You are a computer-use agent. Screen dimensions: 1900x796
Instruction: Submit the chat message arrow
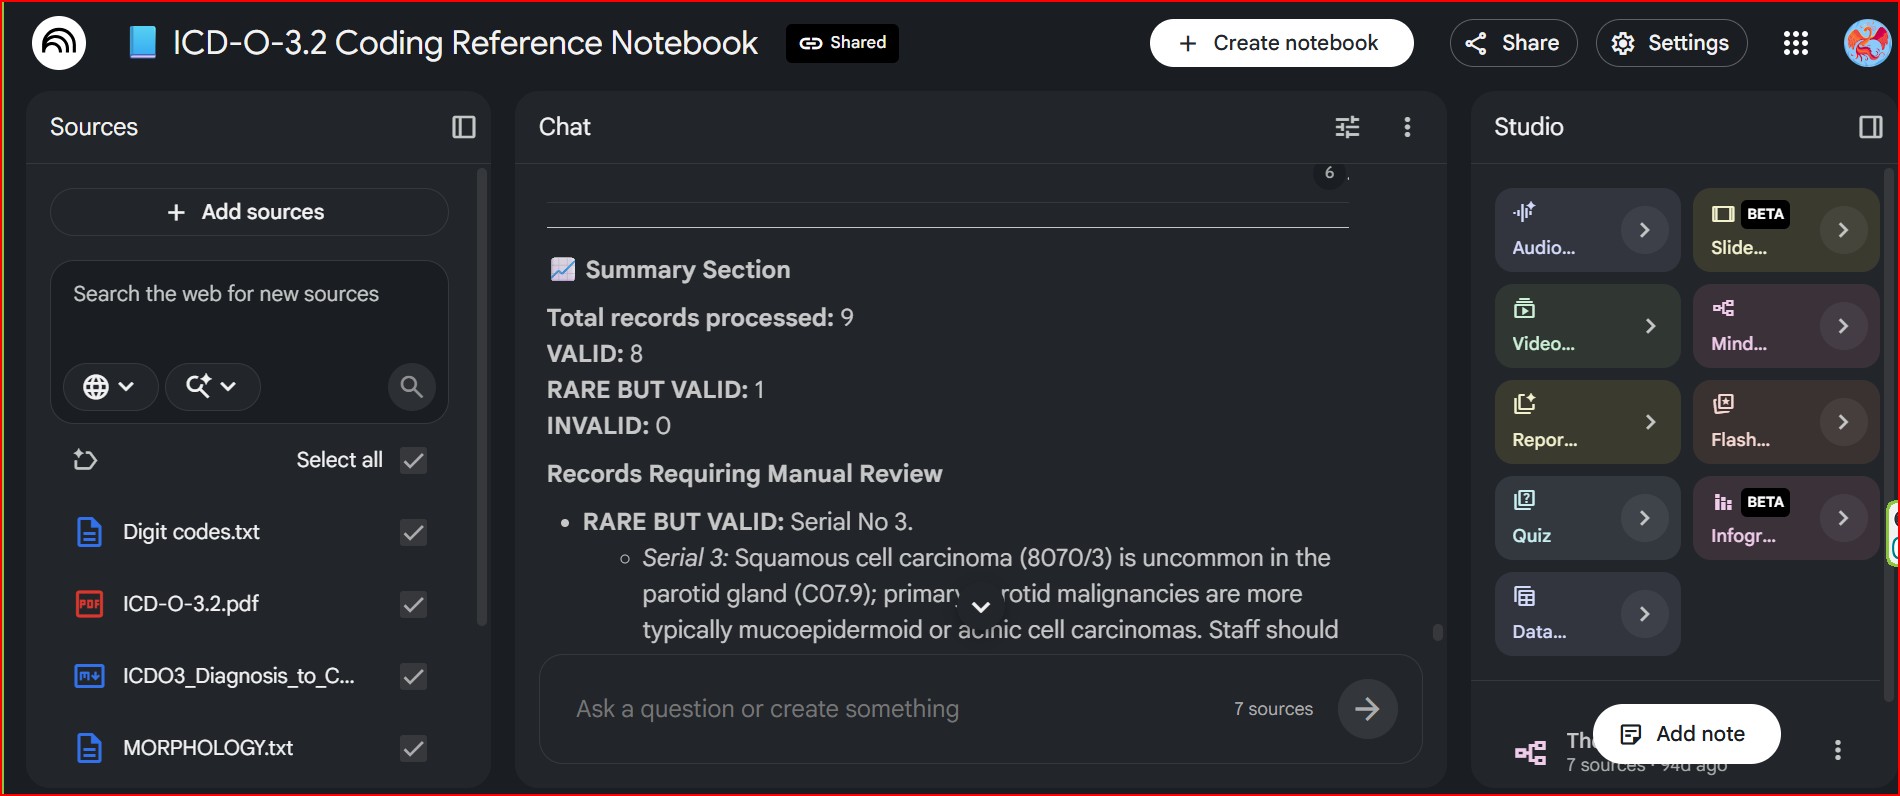point(1367,709)
